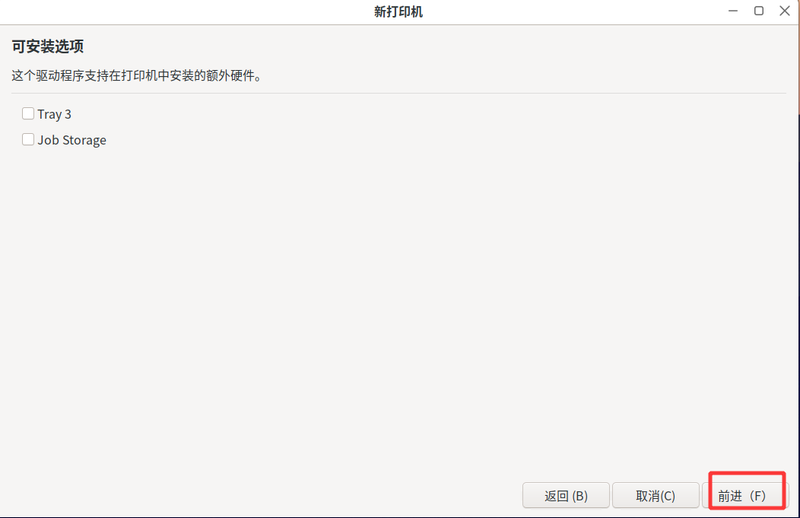Cancel setup using the 取消(C) button

click(x=656, y=495)
